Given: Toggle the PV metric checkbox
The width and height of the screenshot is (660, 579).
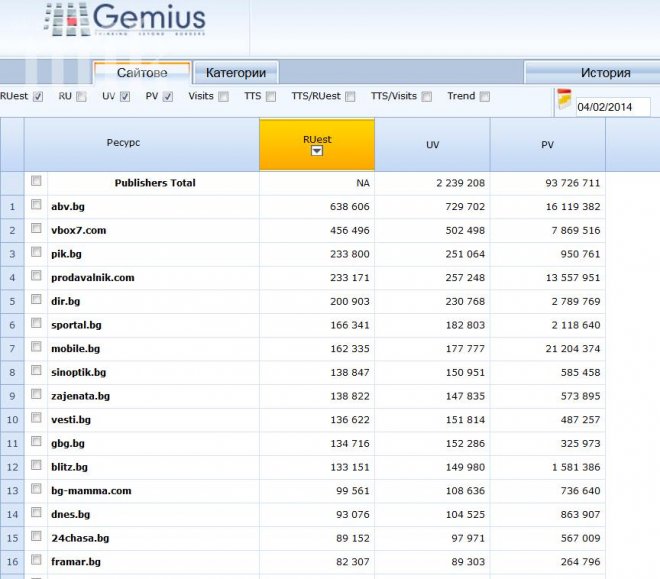Looking at the screenshot, I should pyautogui.click(x=168, y=97).
